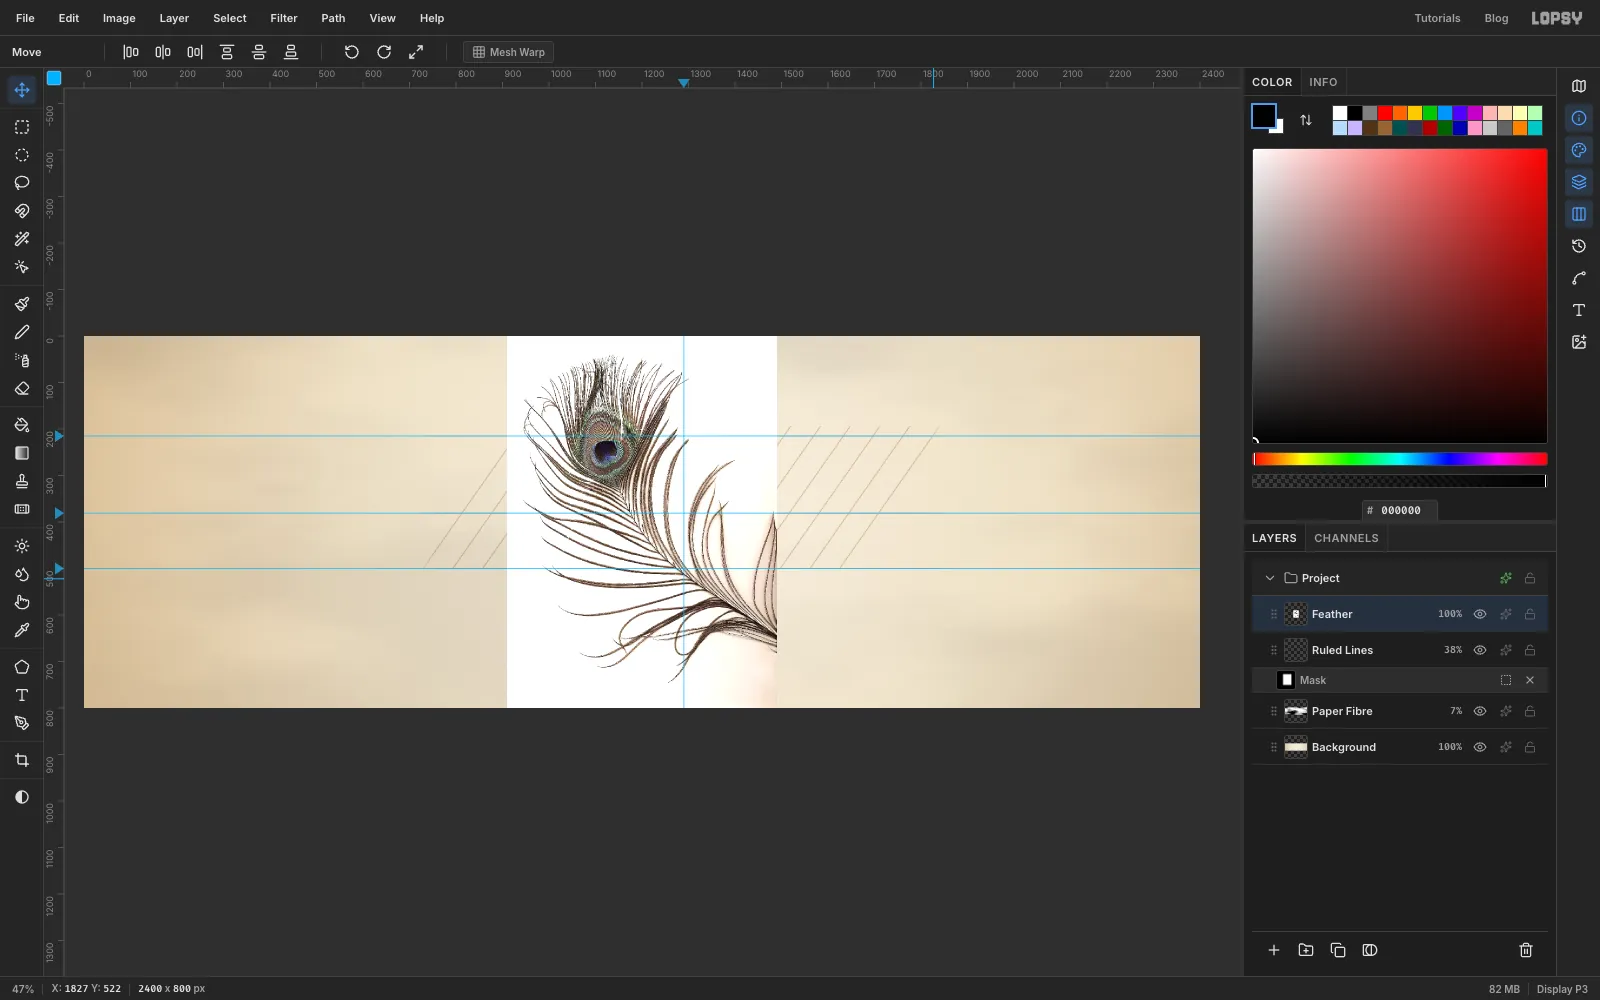Screen dimensions: 1600x1000
Task: Click the Mesh Warp button
Action: [x=509, y=52]
